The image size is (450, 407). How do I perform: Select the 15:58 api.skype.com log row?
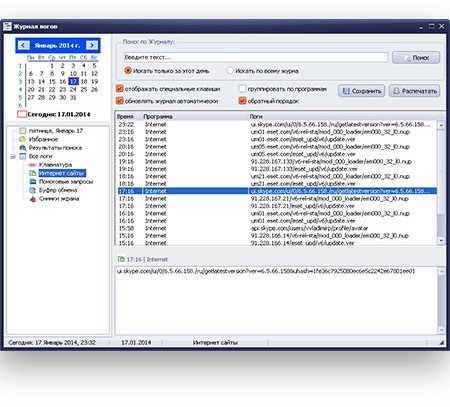(x=277, y=228)
